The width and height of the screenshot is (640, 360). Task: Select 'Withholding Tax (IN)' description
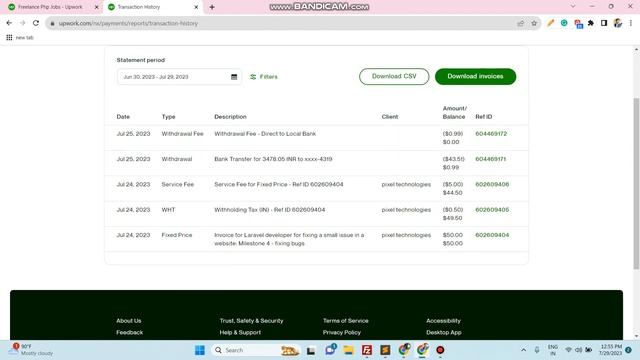[x=270, y=210]
